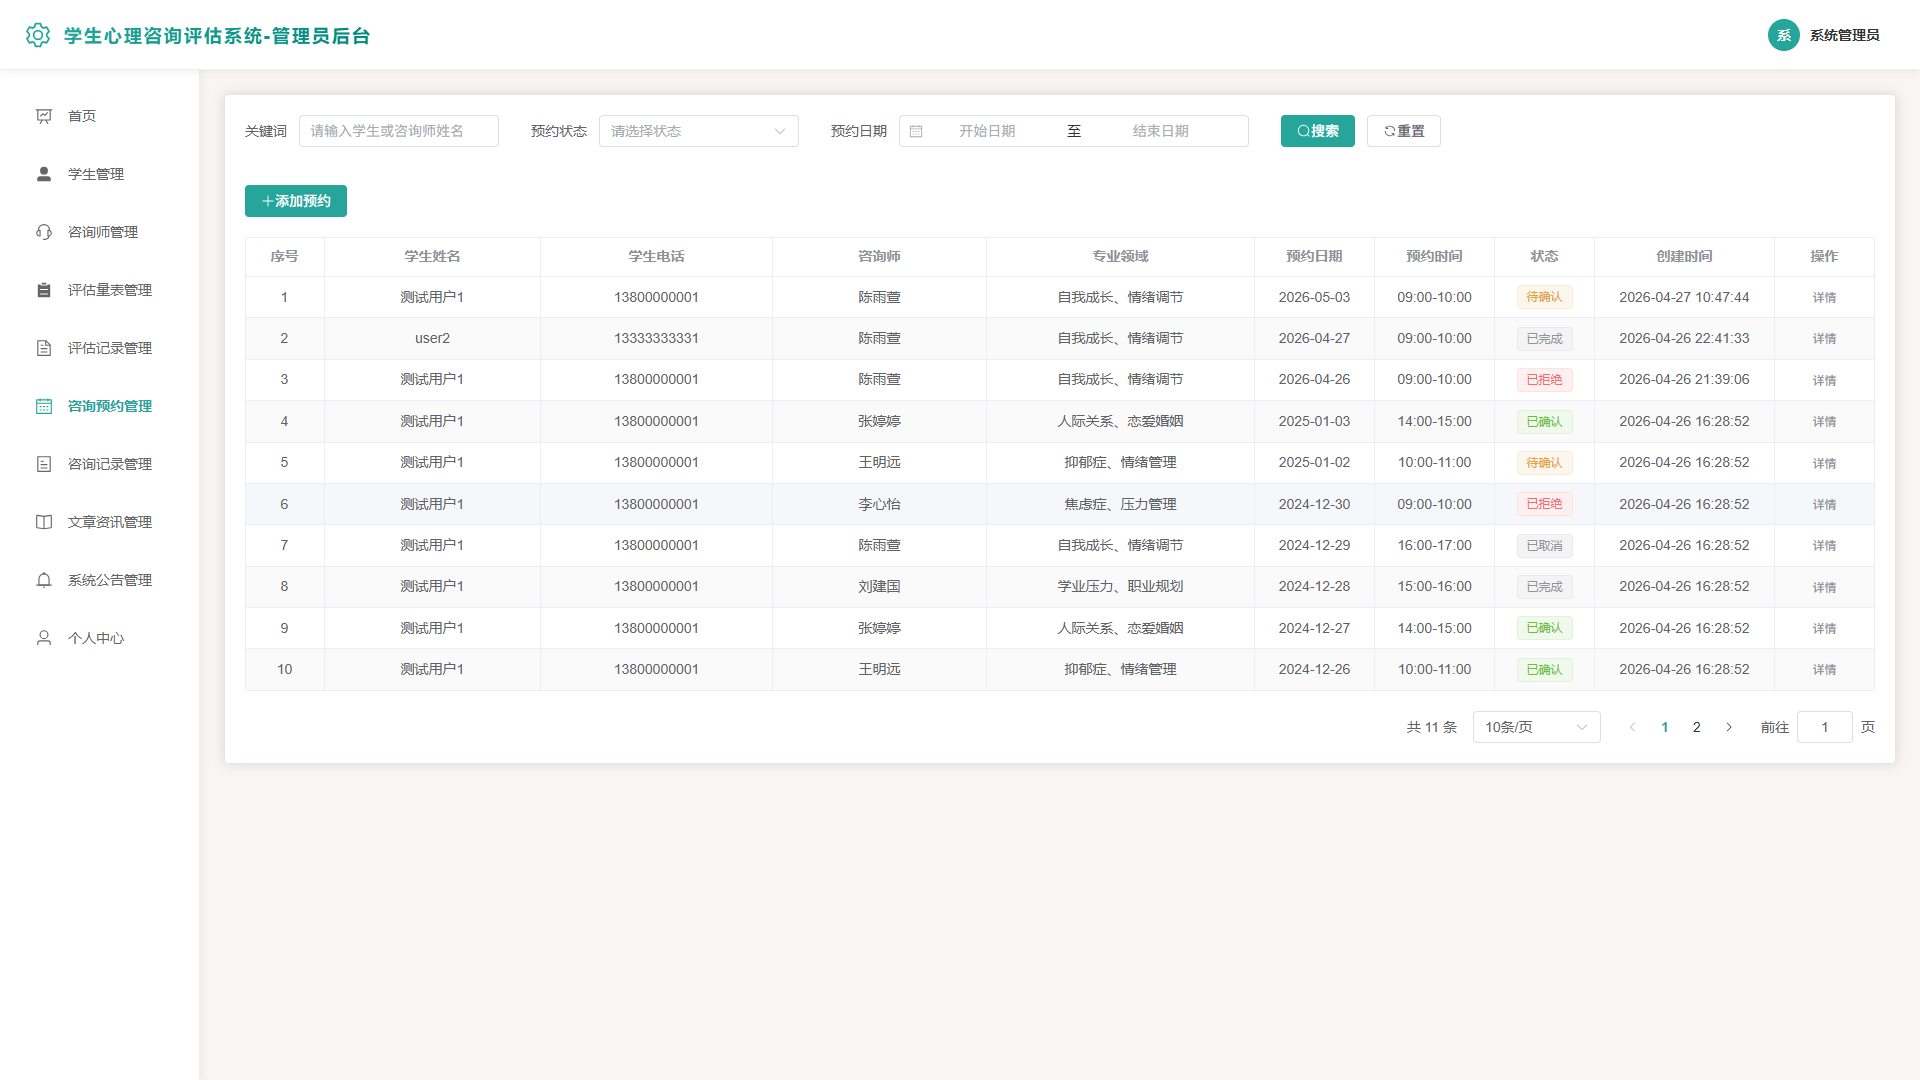Image resolution: width=1920 pixels, height=1080 pixels.
Task: Open the 10条/页 page size selector
Action: tap(1536, 727)
